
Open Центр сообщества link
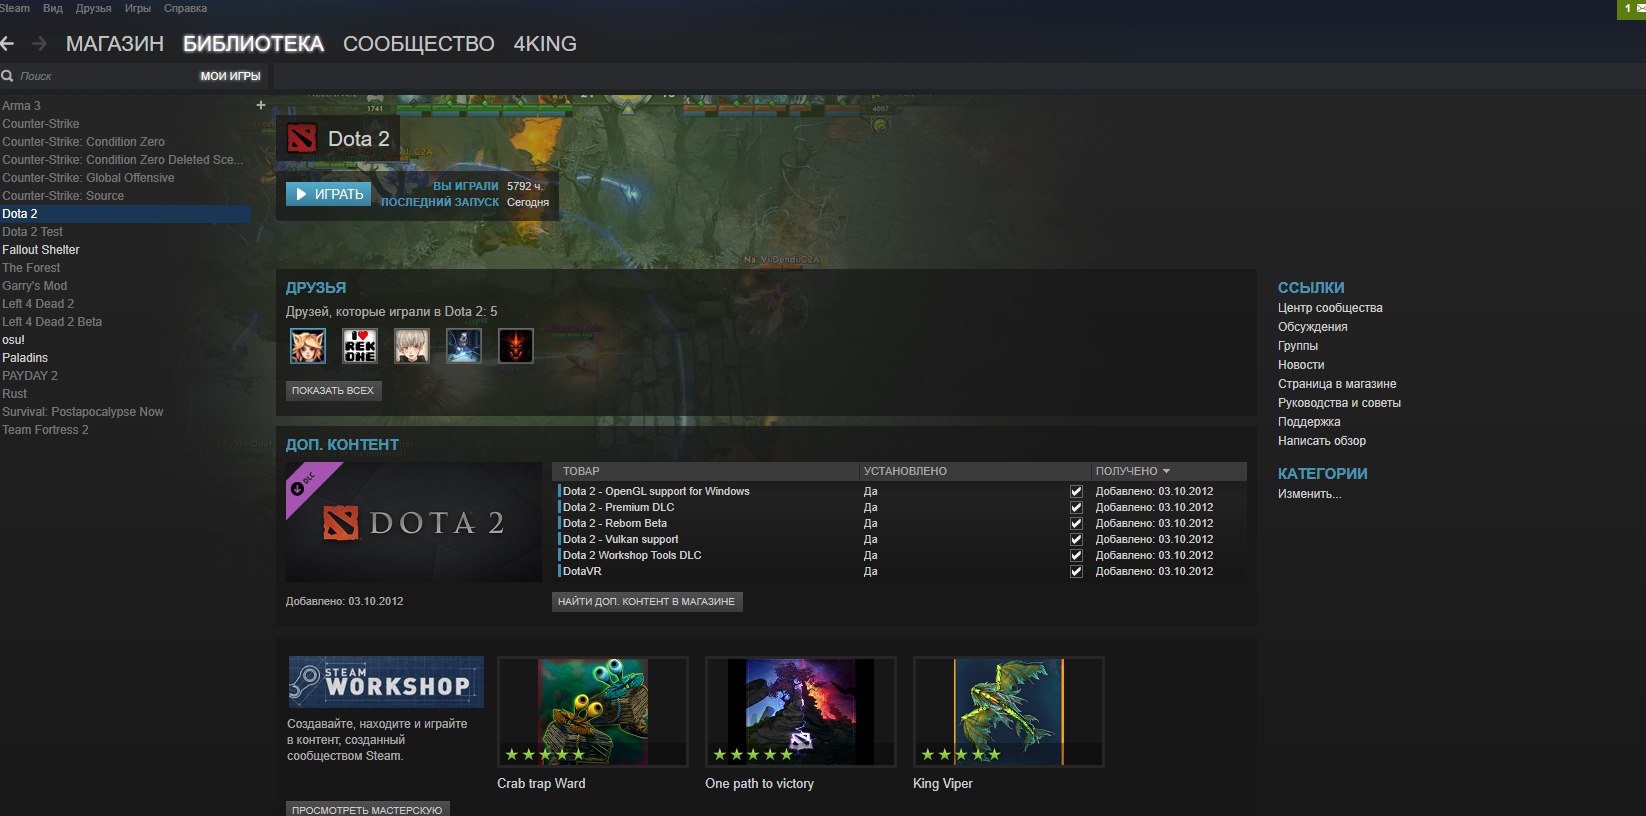coord(1330,308)
